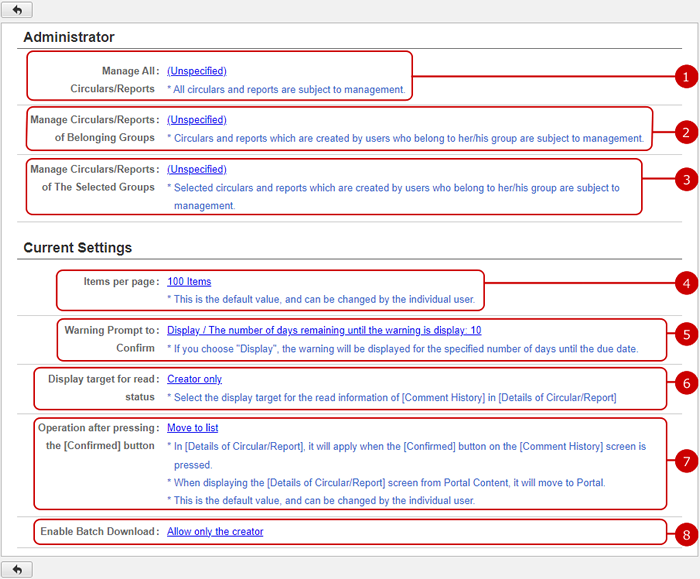Open the Unspecified link for Manage All Circulars/Reports
700x579 pixels.
tap(197, 71)
